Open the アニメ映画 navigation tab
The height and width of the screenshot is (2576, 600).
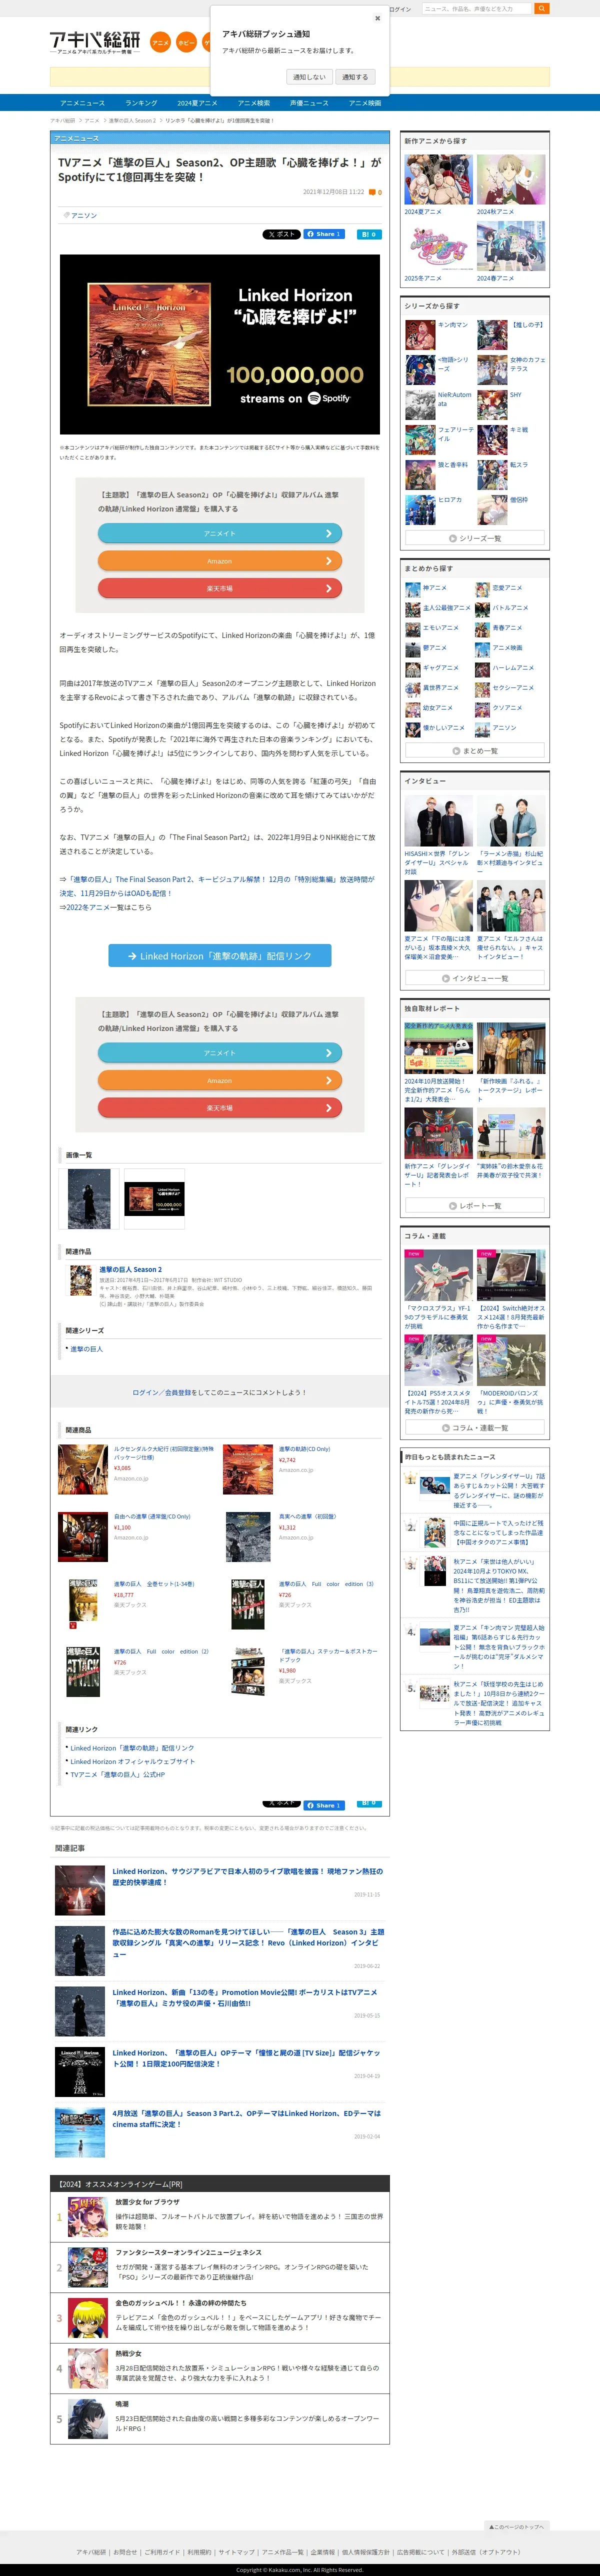(365, 103)
